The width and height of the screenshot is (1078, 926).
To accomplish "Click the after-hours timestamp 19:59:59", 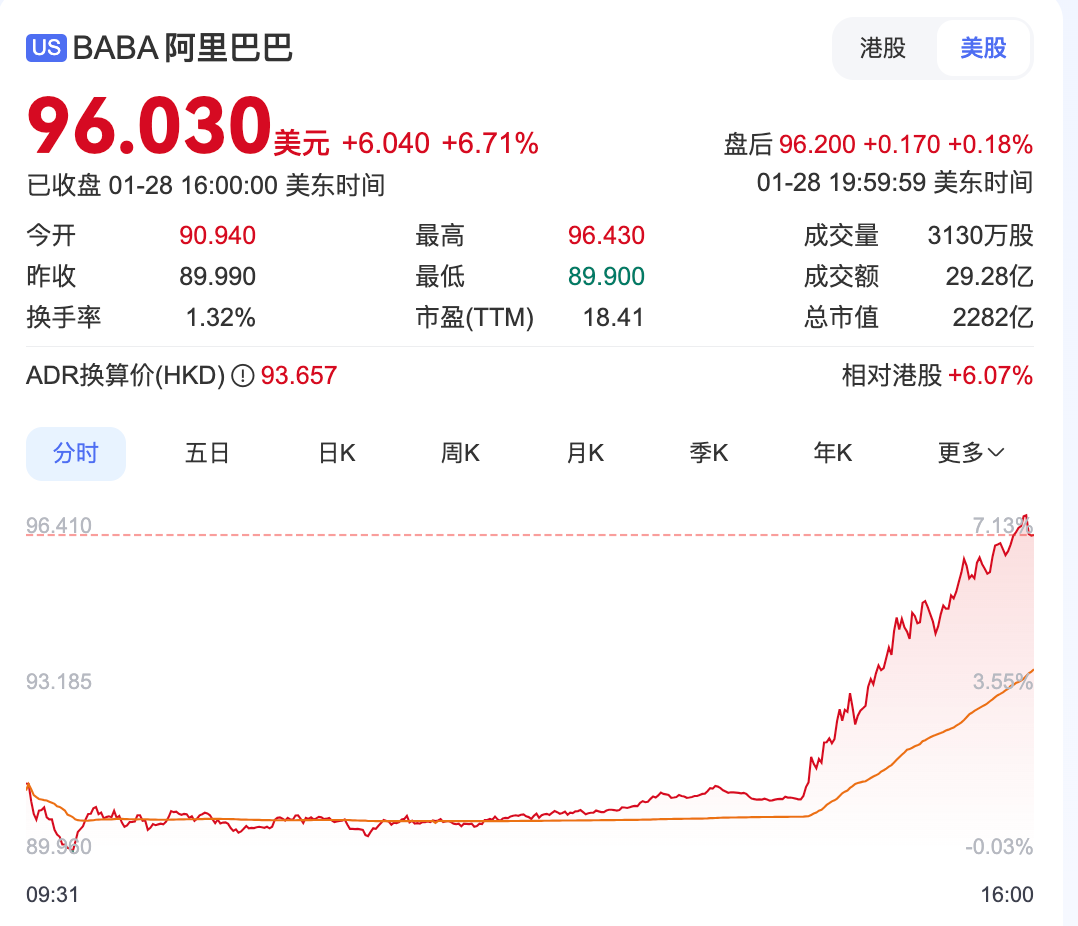I will click(894, 183).
